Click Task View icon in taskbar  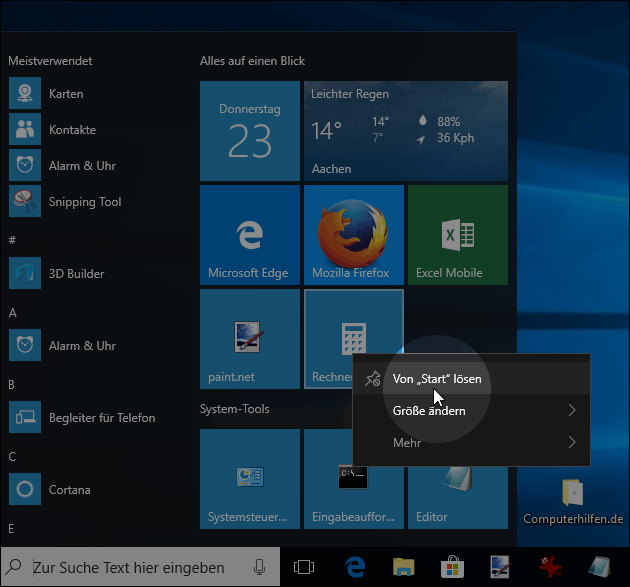point(304,567)
